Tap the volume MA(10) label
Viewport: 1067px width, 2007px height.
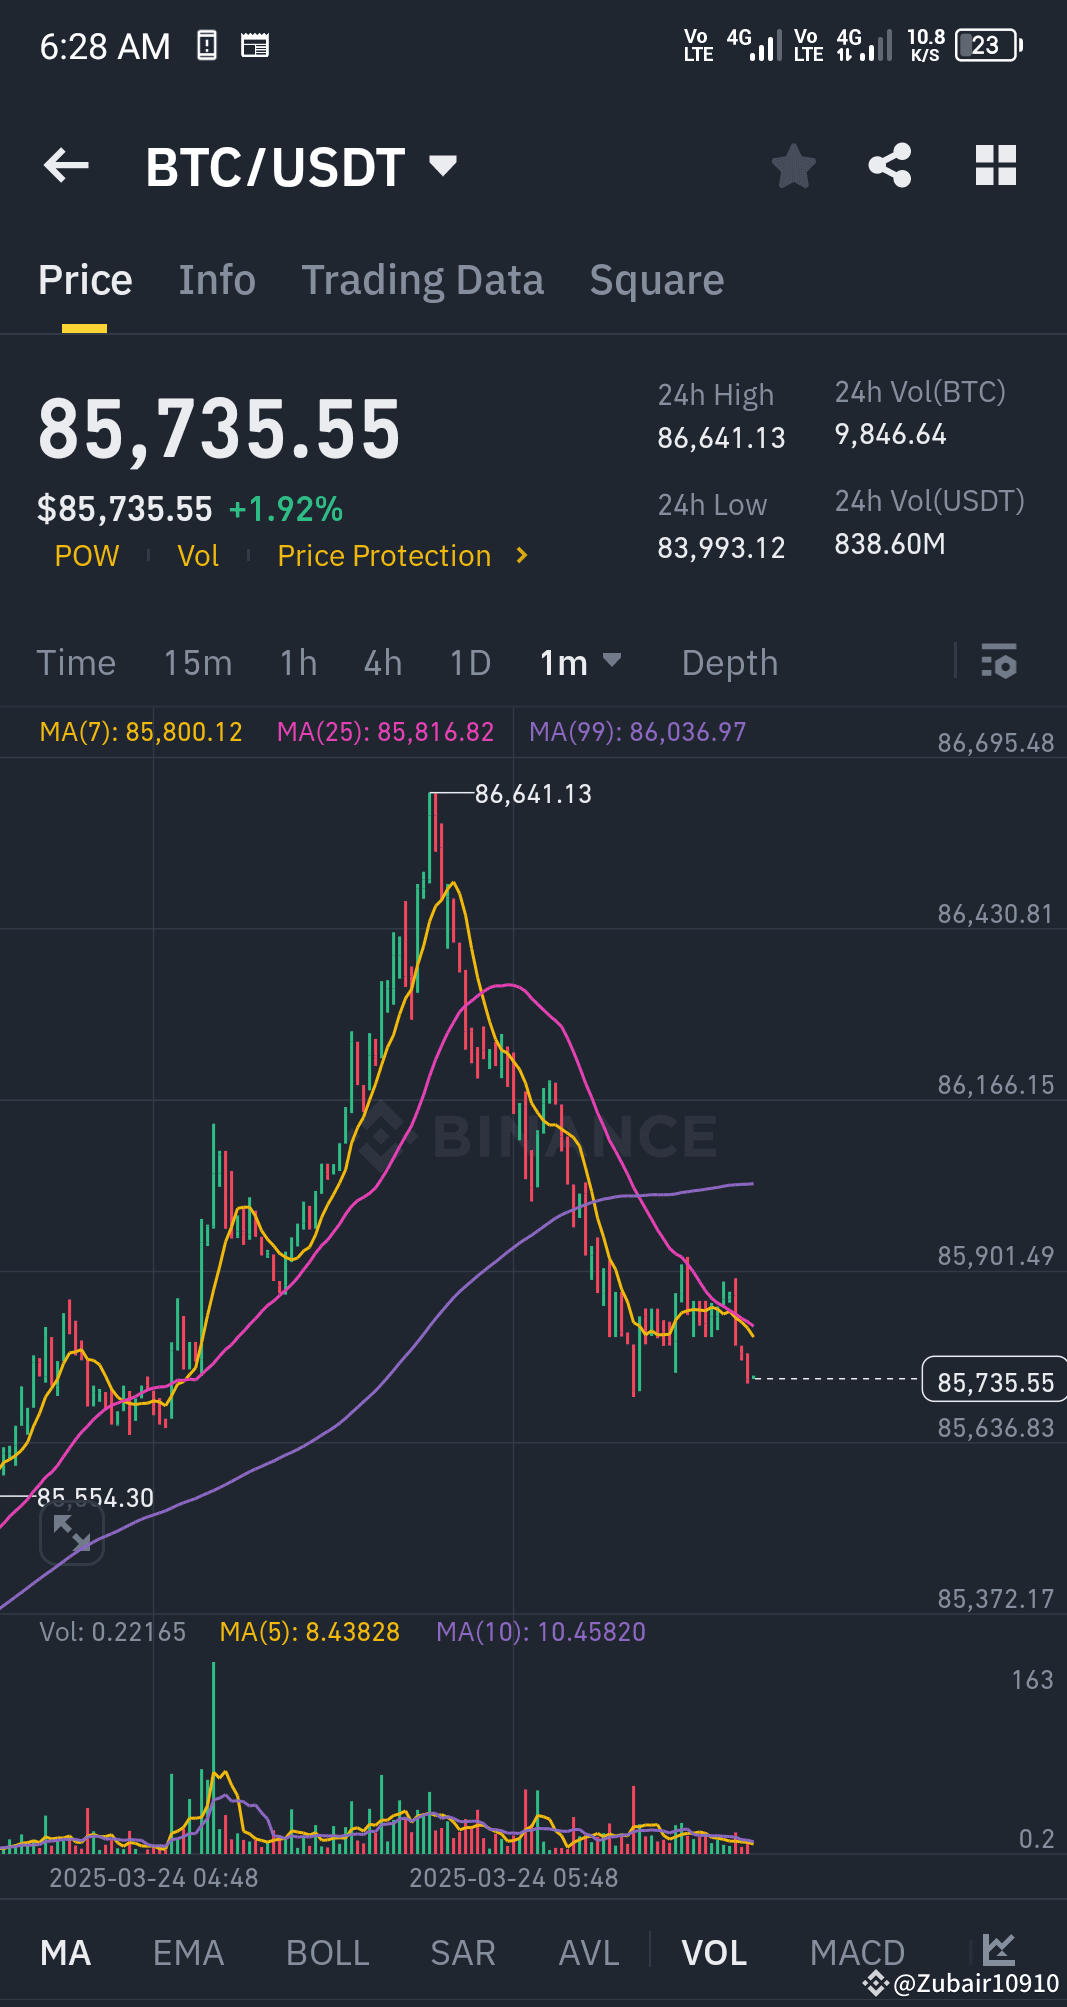click(541, 1632)
